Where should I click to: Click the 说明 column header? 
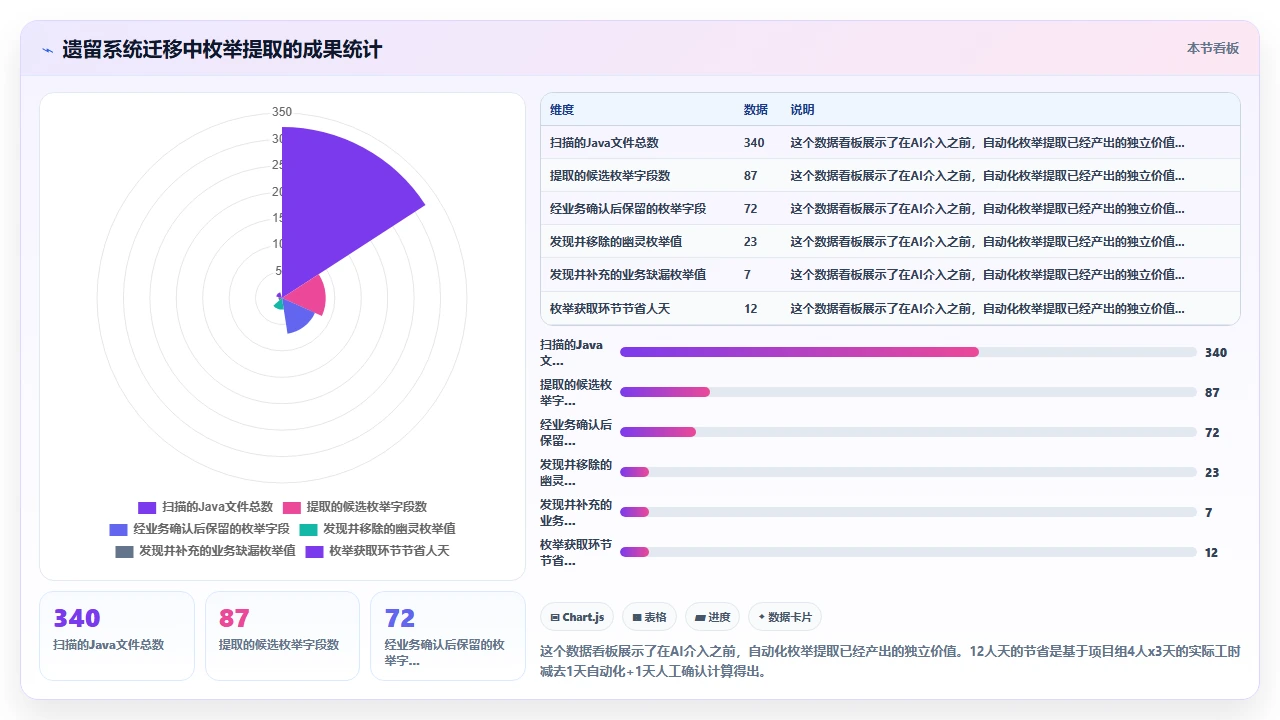coord(802,109)
